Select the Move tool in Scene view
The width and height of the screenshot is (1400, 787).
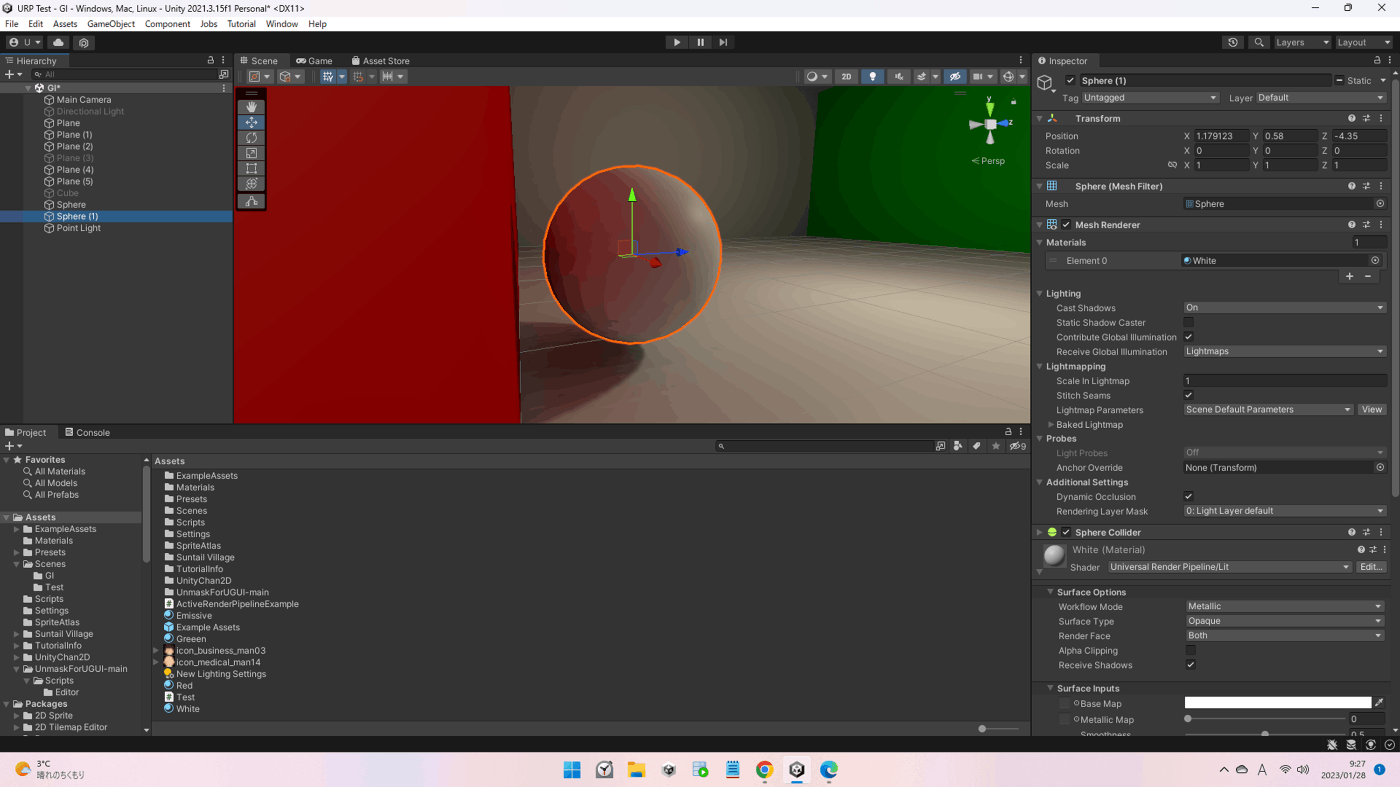[251, 122]
